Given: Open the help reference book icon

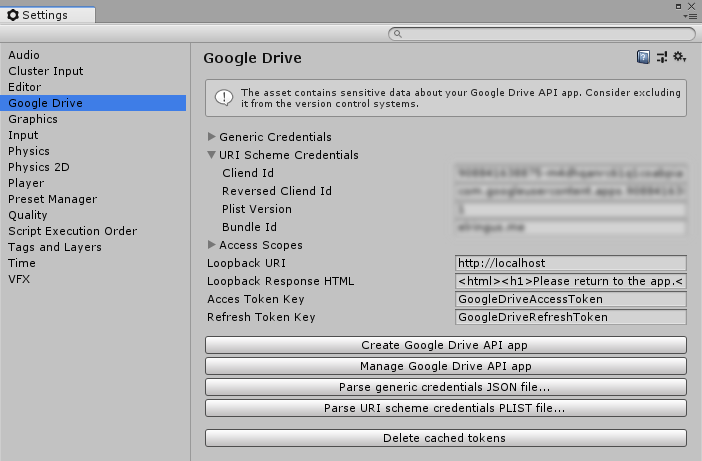Looking at the screenshot, I should click(643, 57).
